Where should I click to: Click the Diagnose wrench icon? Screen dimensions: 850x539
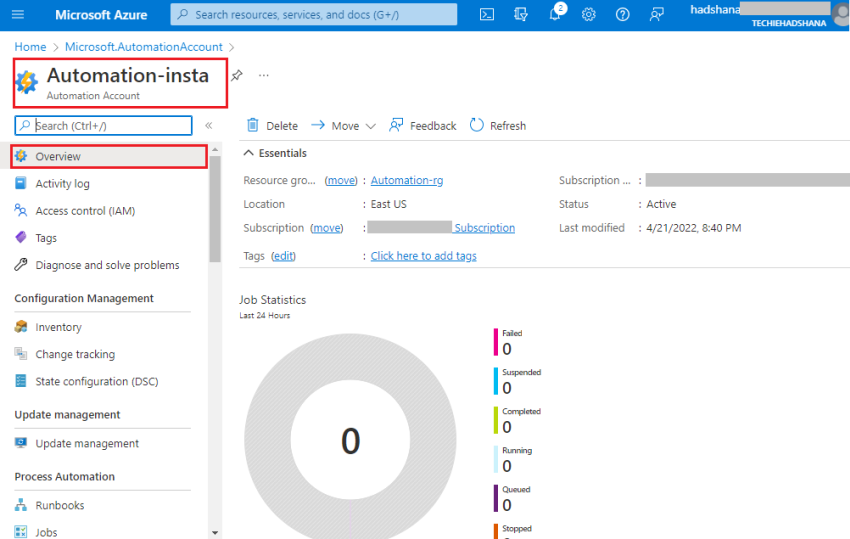pos(21,265)
